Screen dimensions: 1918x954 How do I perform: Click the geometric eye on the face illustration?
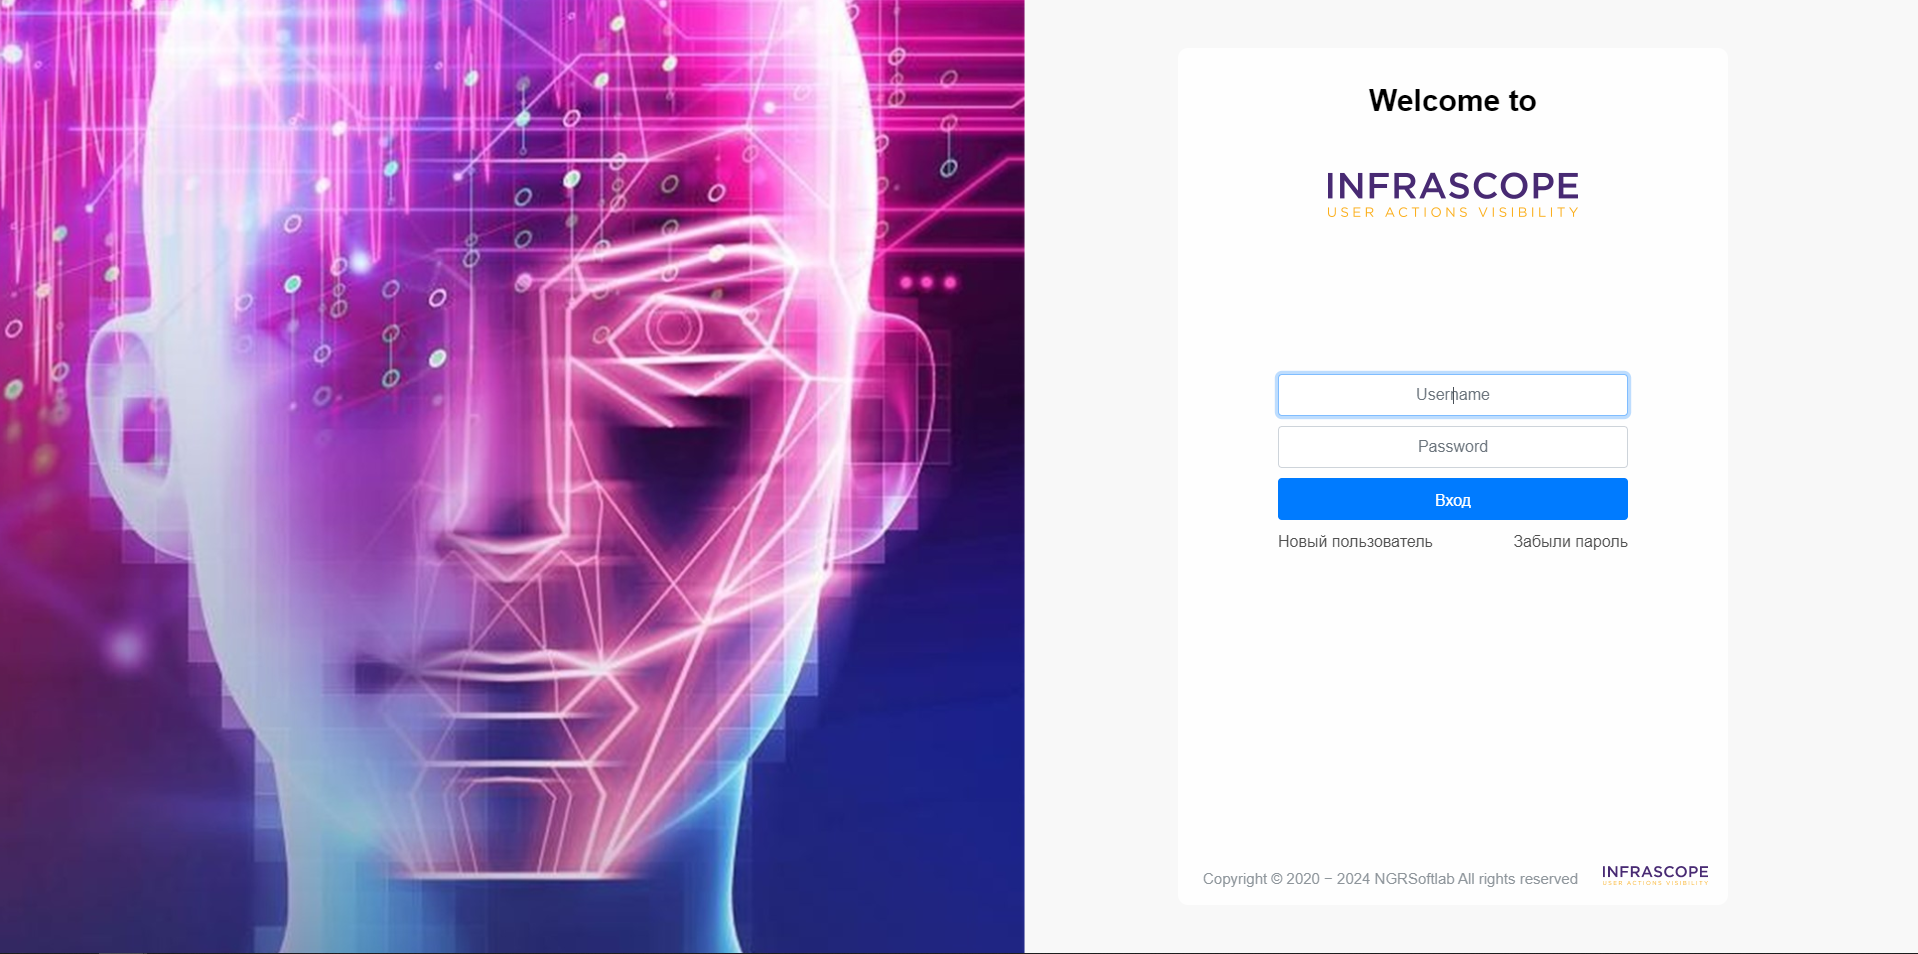click(673, 327)
